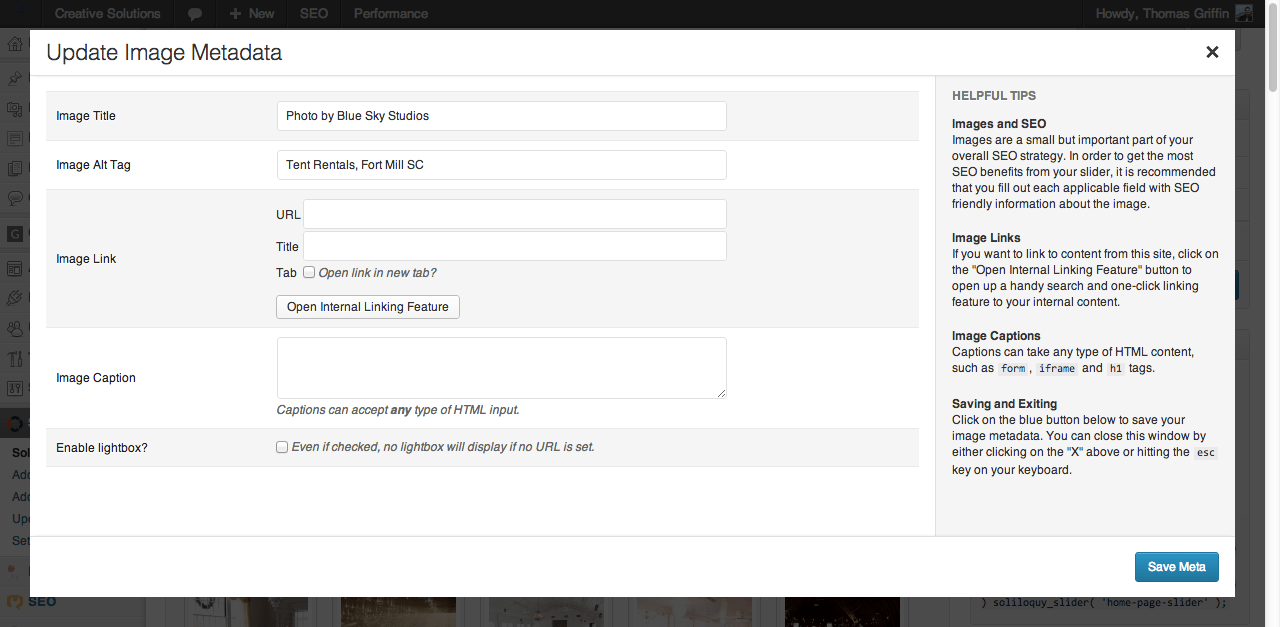Open the SEO item in left sidebar

(42, 602)
